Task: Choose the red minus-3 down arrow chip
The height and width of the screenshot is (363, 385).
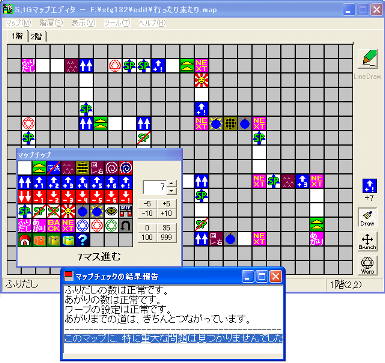Action: point(68,197)
